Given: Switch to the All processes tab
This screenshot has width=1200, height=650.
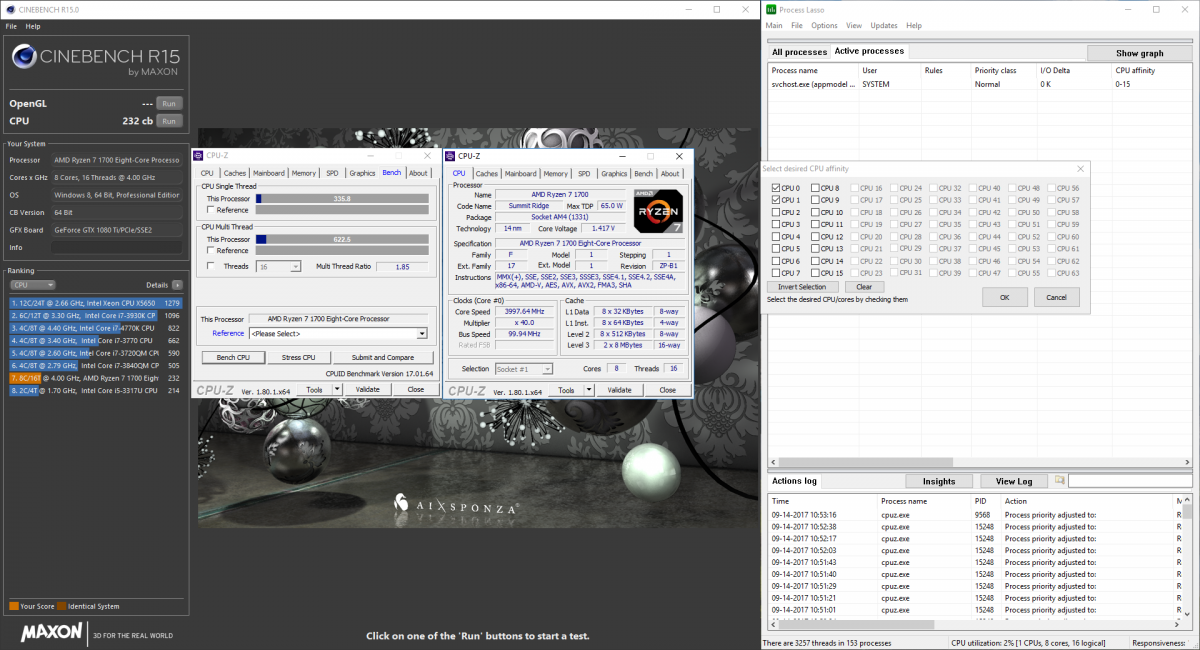Looking at the screenshot, I should tap(799, 52).
